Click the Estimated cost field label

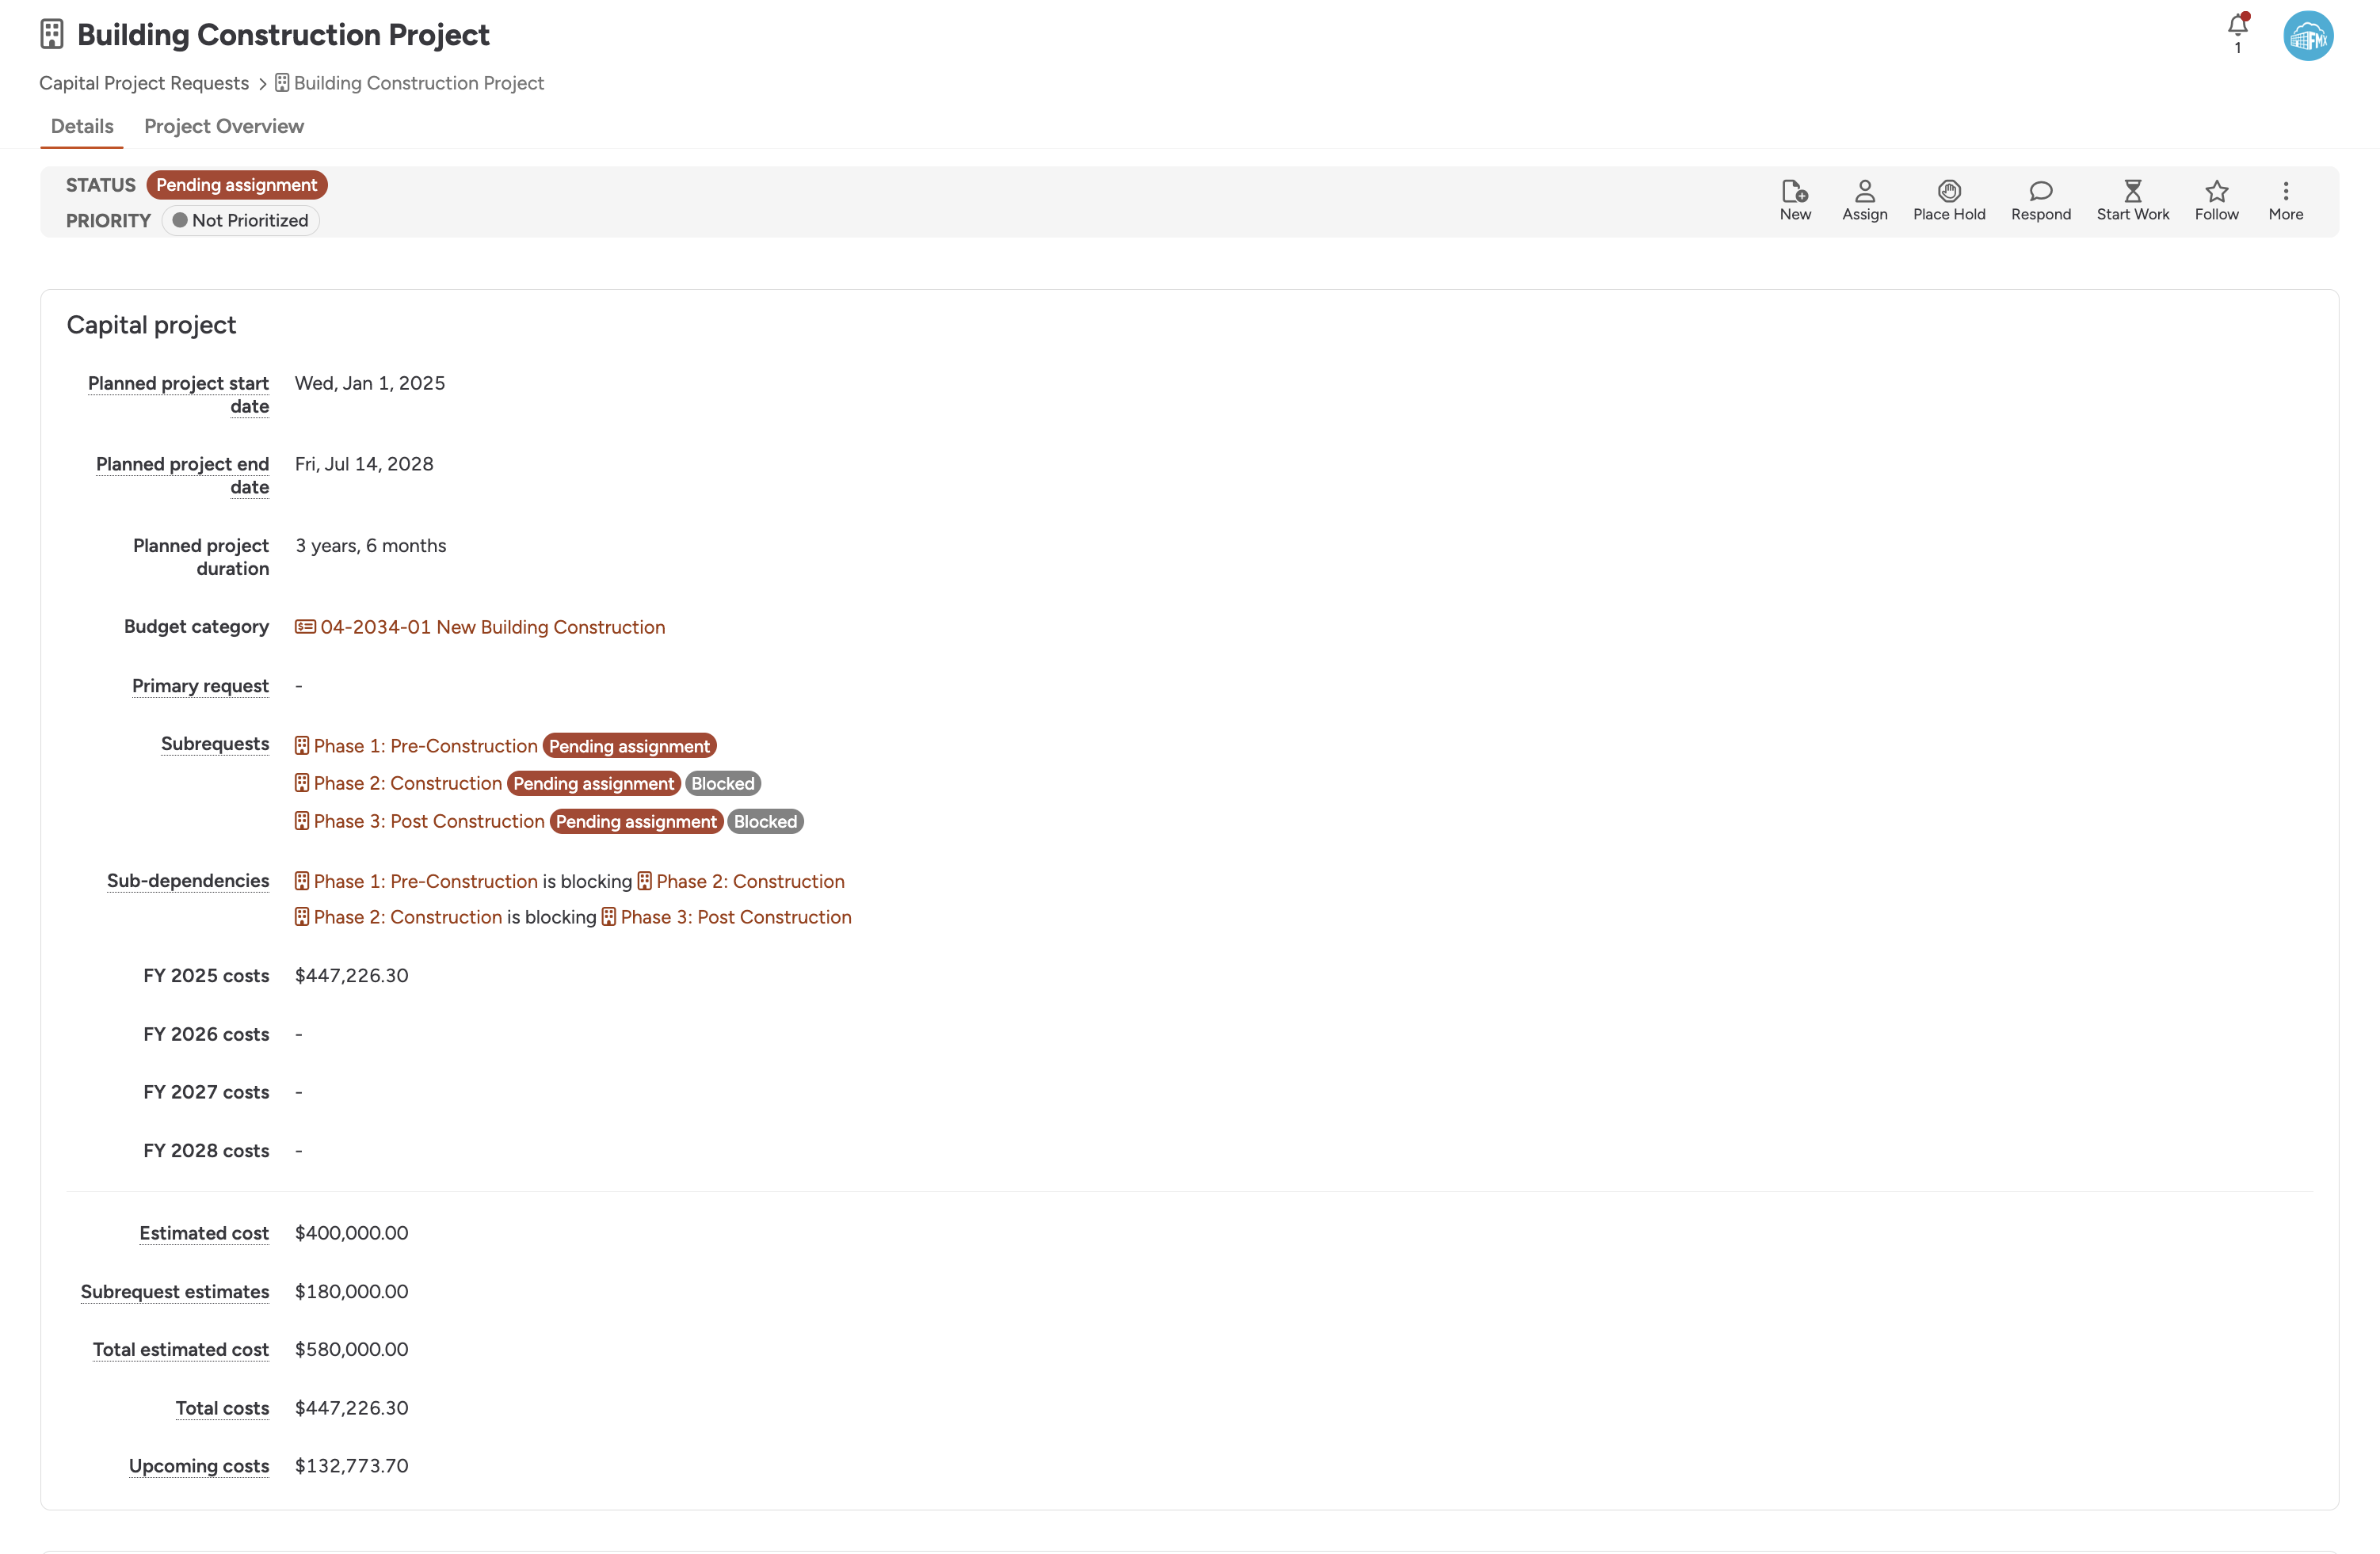pyautogui.click(x=204, y=1233)
